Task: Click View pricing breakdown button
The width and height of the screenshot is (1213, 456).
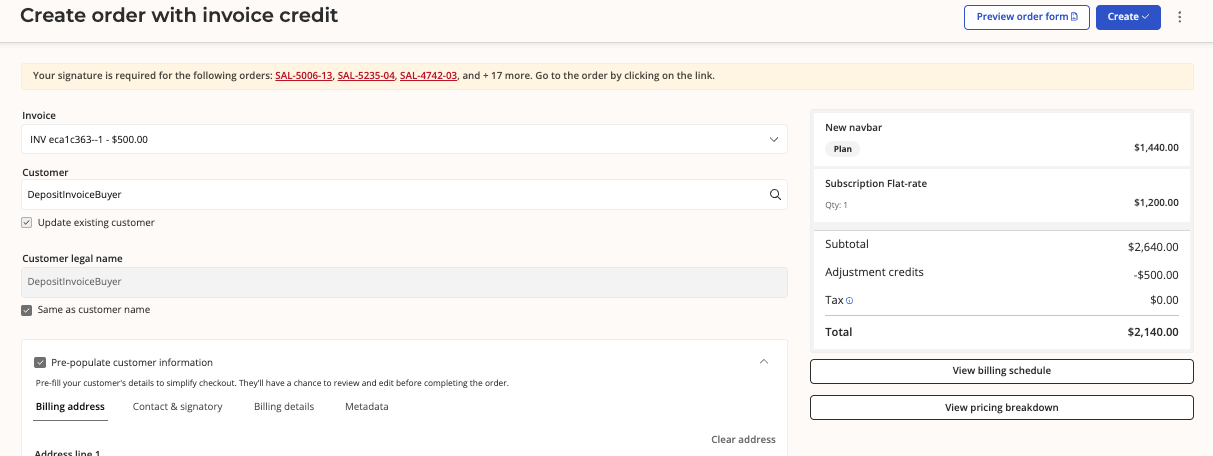Action: (1002, 408)
